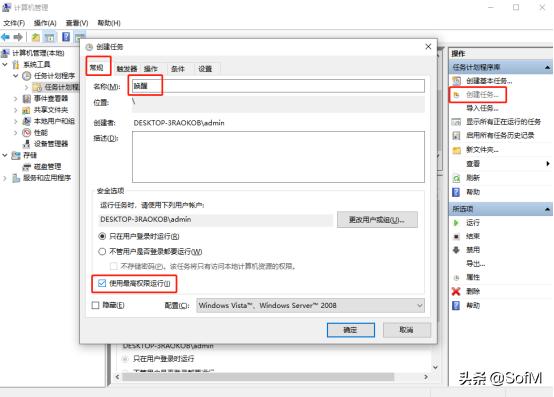The height and width of the screenshot is (397, 554).
Task: Click 属性 action under 所选项
Action: click(473, 278)
